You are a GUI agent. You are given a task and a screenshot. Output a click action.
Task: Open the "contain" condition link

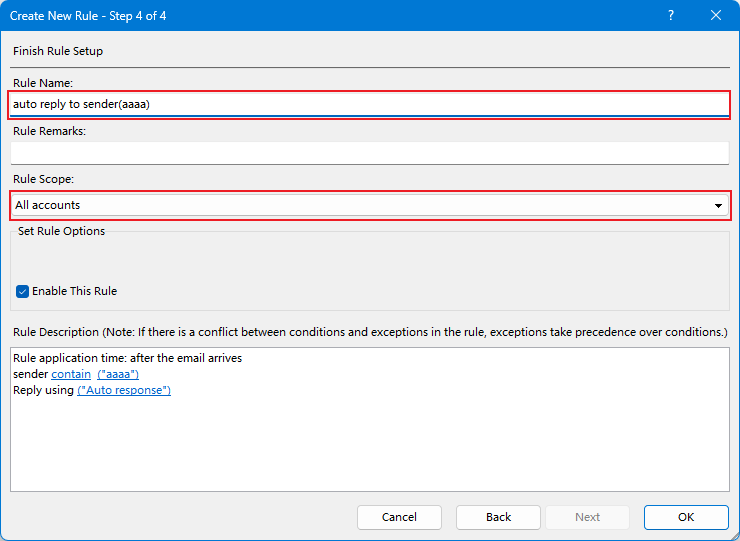[71, 374]
